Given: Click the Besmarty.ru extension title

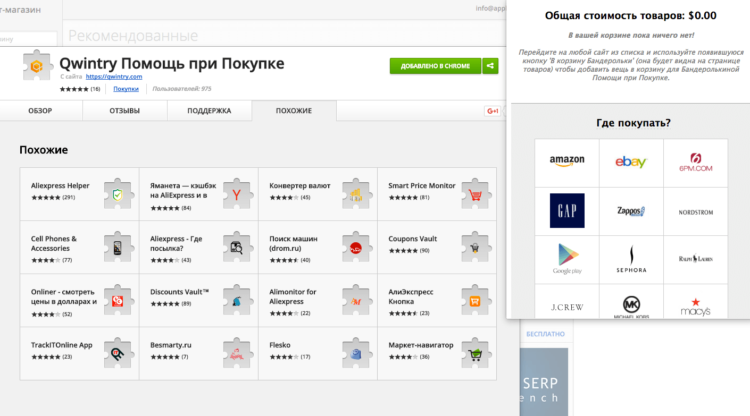Looking at the screenshot, I should click(x=171, y=345).
